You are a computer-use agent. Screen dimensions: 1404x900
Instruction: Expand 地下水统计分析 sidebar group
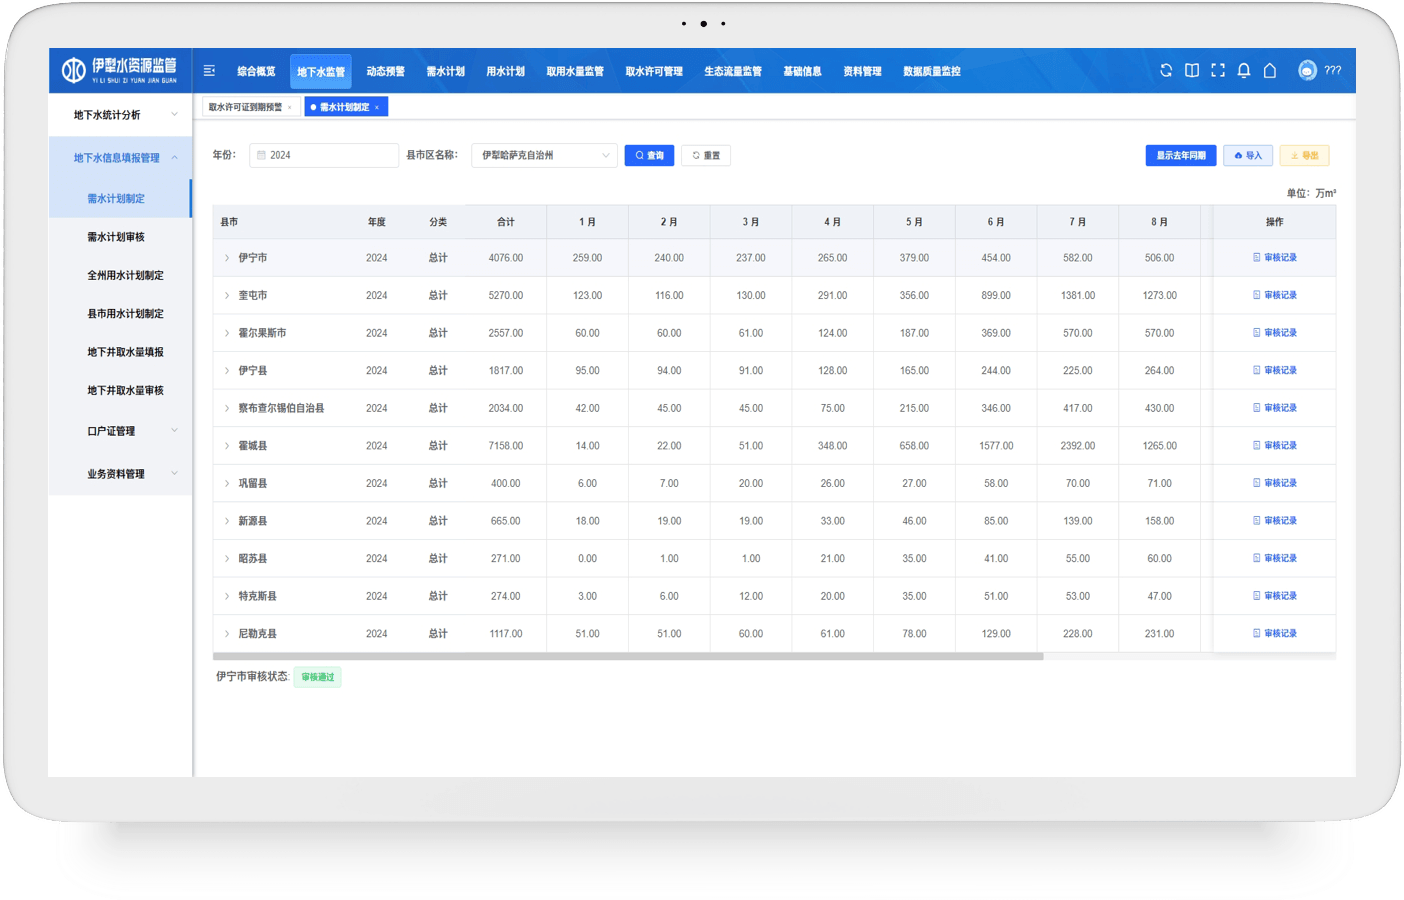(120, 115)
